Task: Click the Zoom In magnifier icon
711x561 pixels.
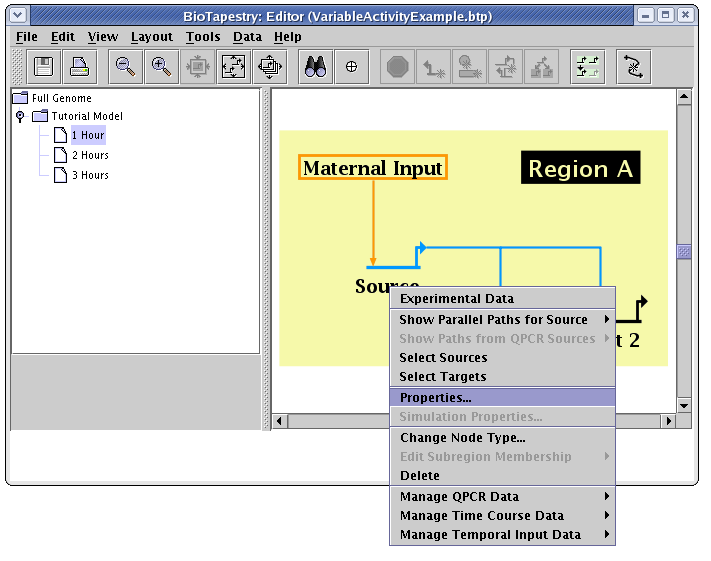Action: click(x=160, y=67)
